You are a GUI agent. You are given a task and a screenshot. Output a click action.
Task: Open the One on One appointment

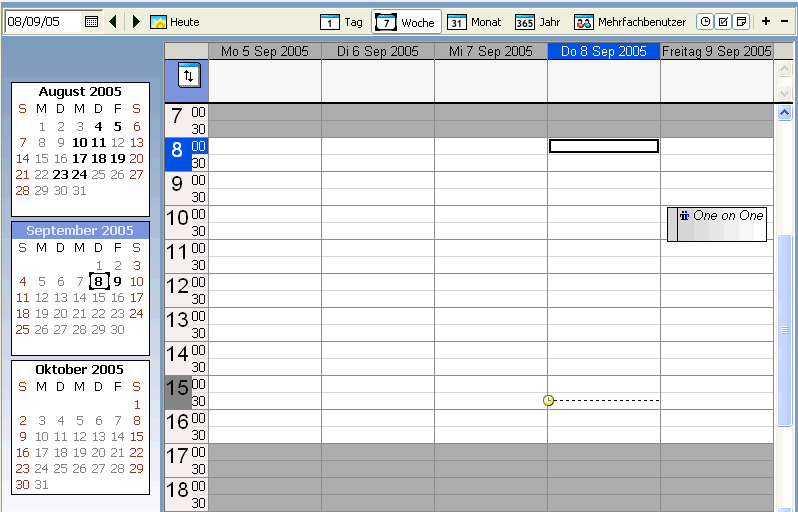click(717, 224)
